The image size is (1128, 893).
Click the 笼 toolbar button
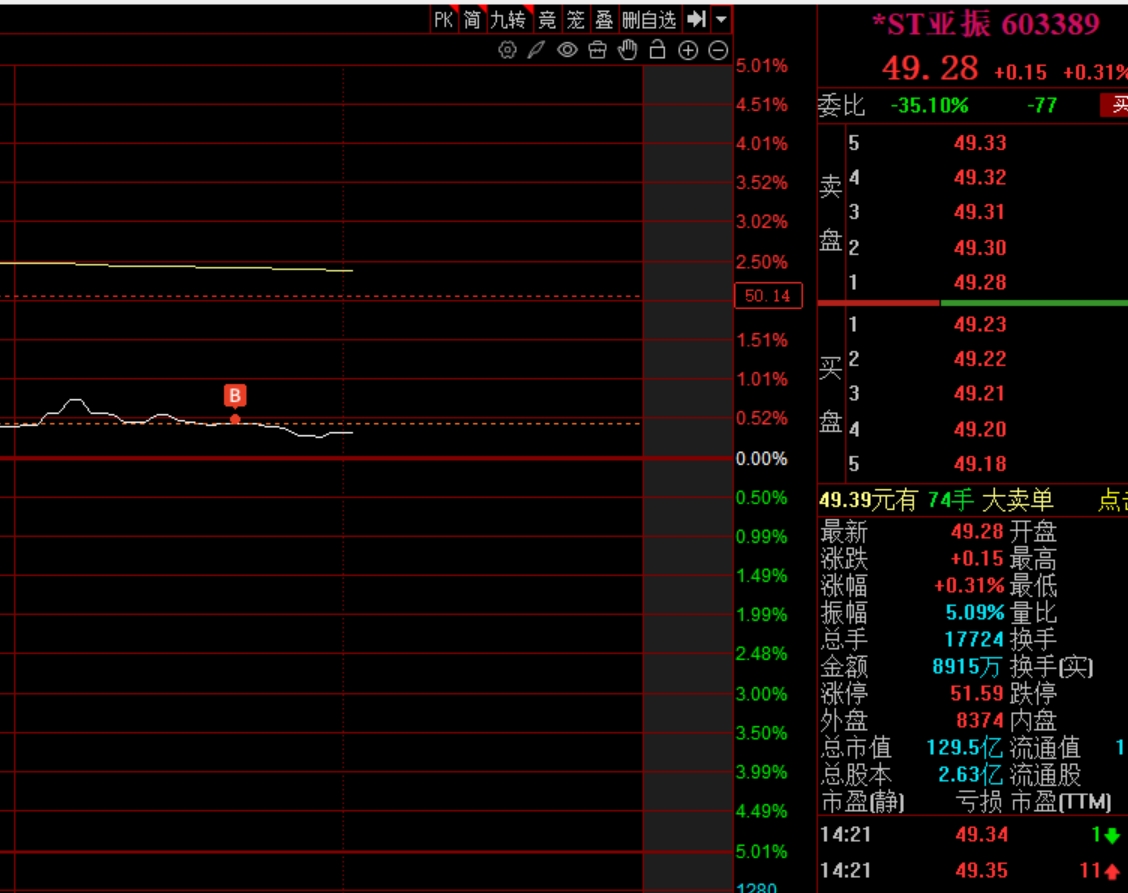pyautogui.click(x=576, y=19)
